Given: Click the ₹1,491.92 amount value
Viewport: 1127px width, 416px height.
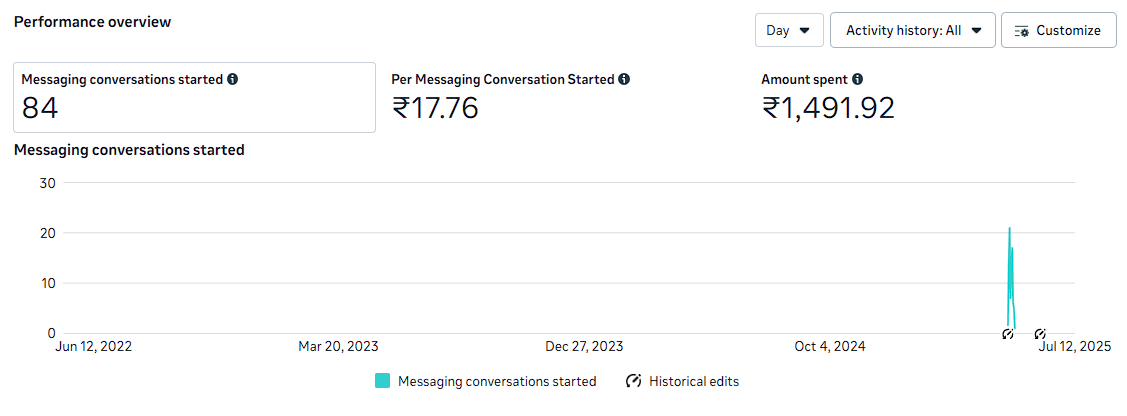Looking at the screenshot, I should tap(828, 108).
